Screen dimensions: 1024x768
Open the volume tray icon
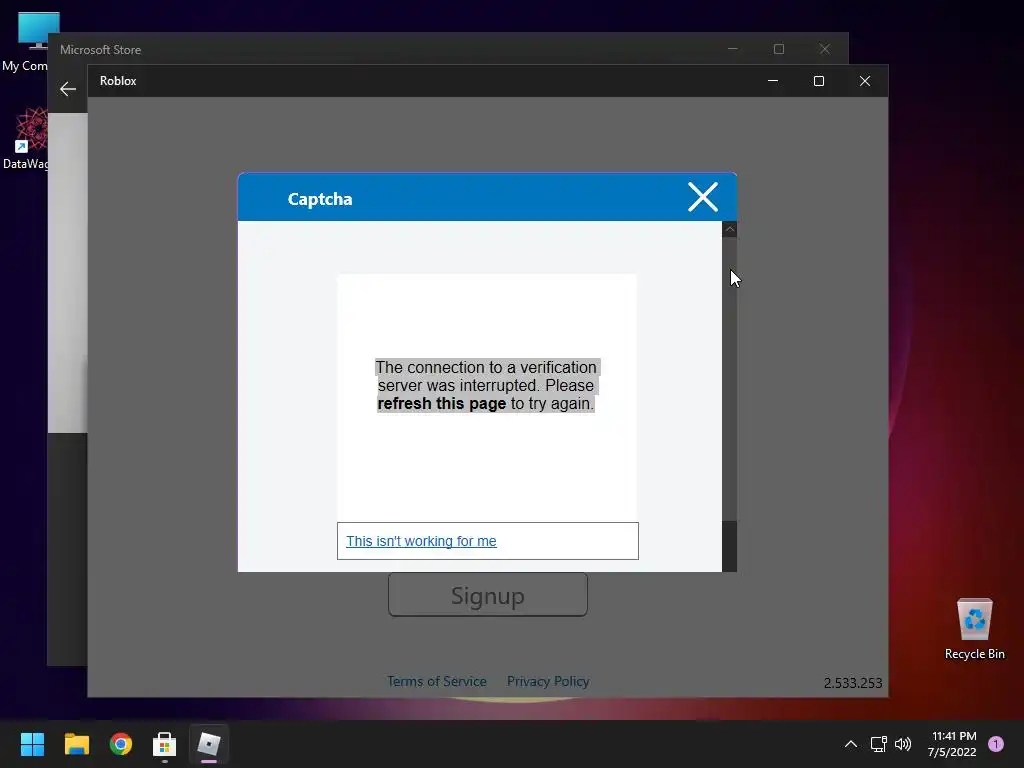(x=903, y=744)
